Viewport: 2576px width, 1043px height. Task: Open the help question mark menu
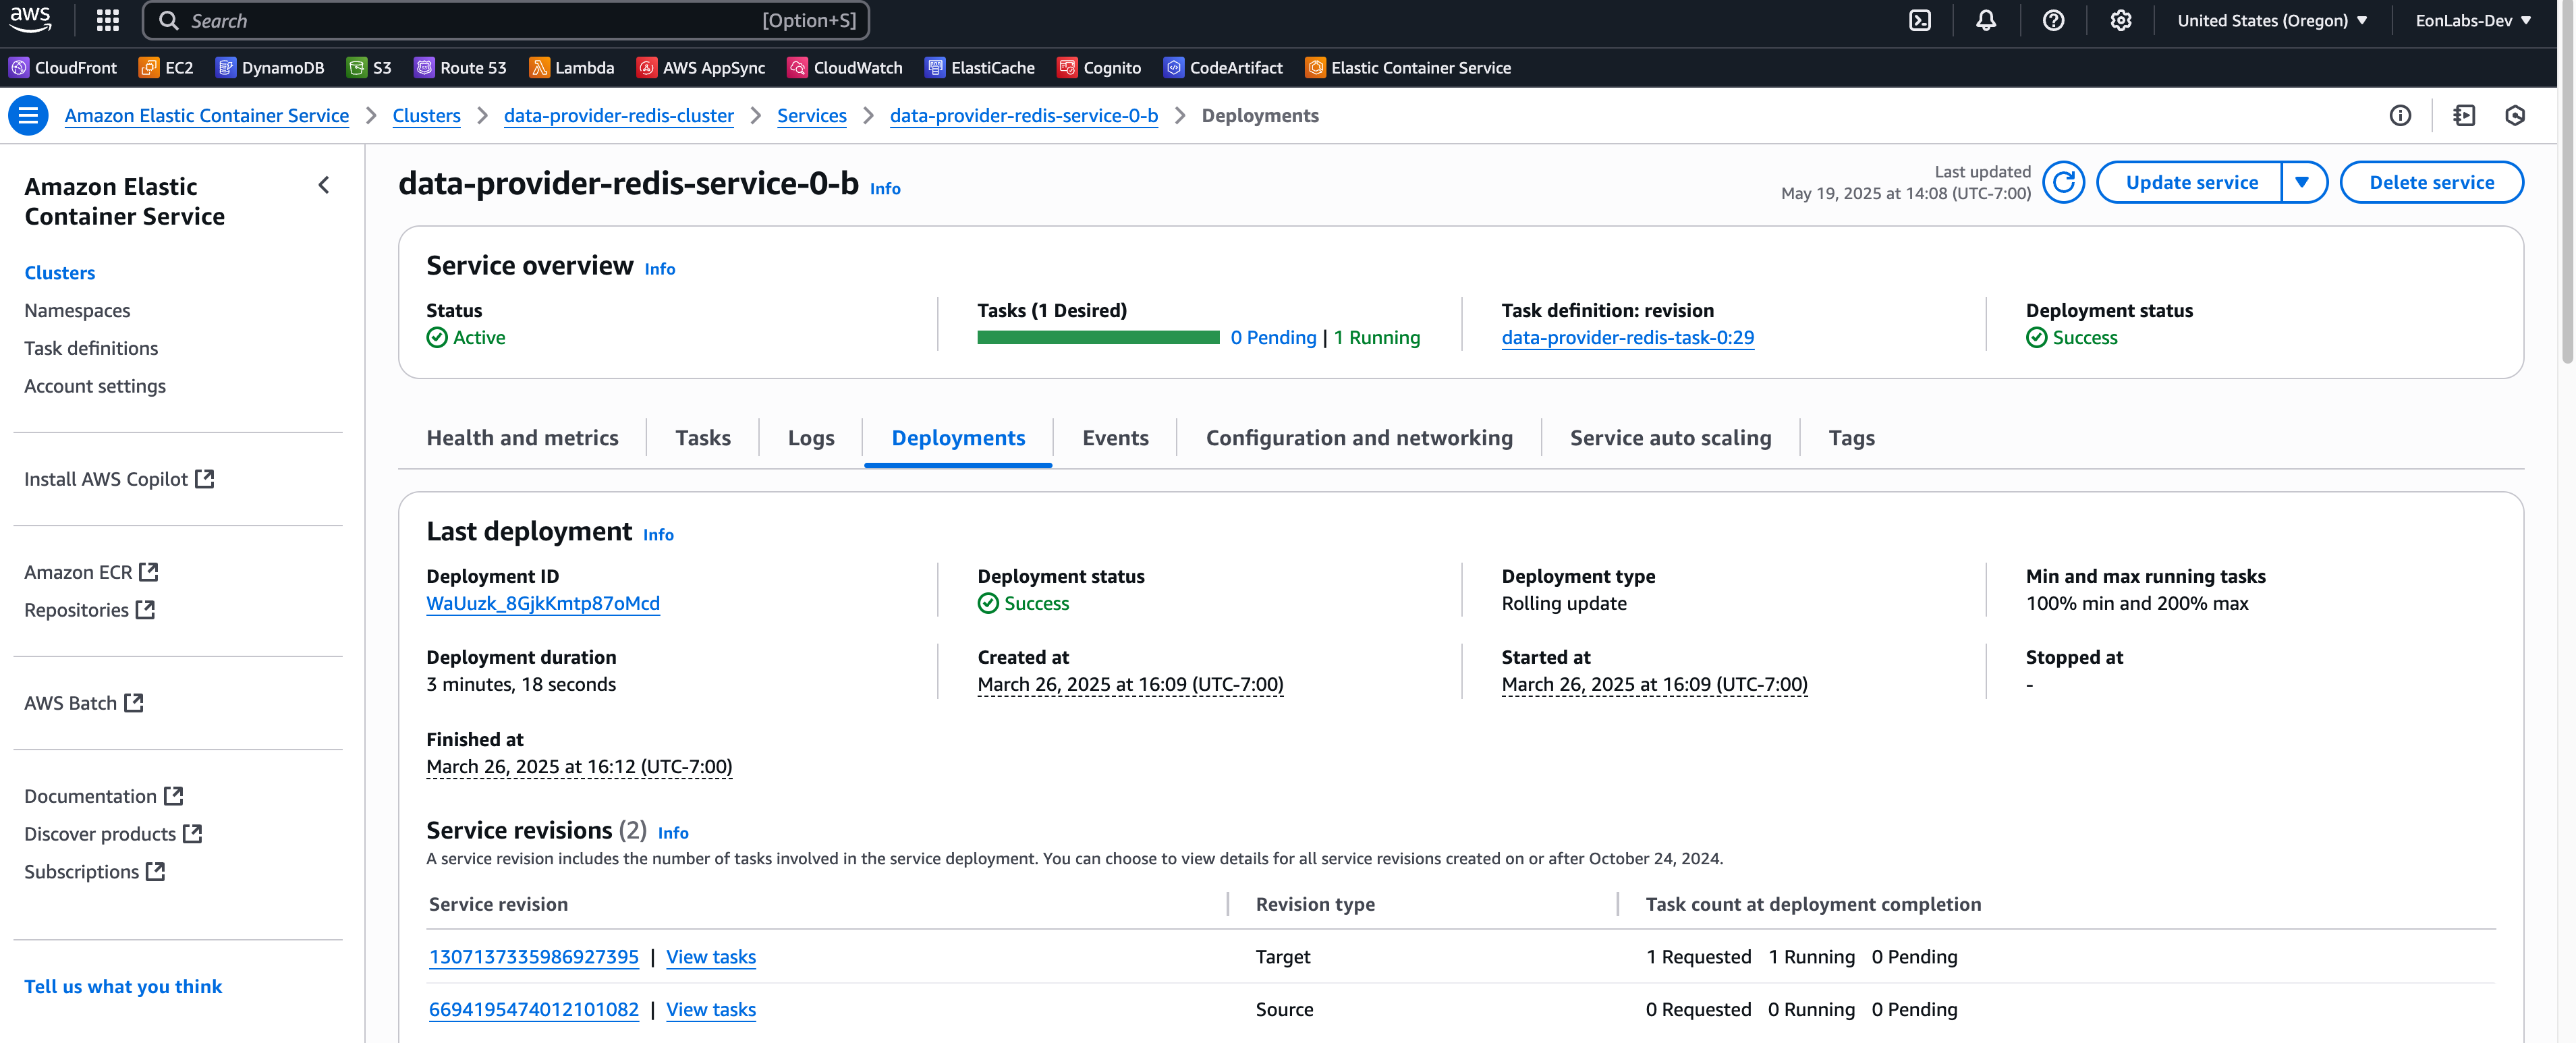tap(2053, 20)
